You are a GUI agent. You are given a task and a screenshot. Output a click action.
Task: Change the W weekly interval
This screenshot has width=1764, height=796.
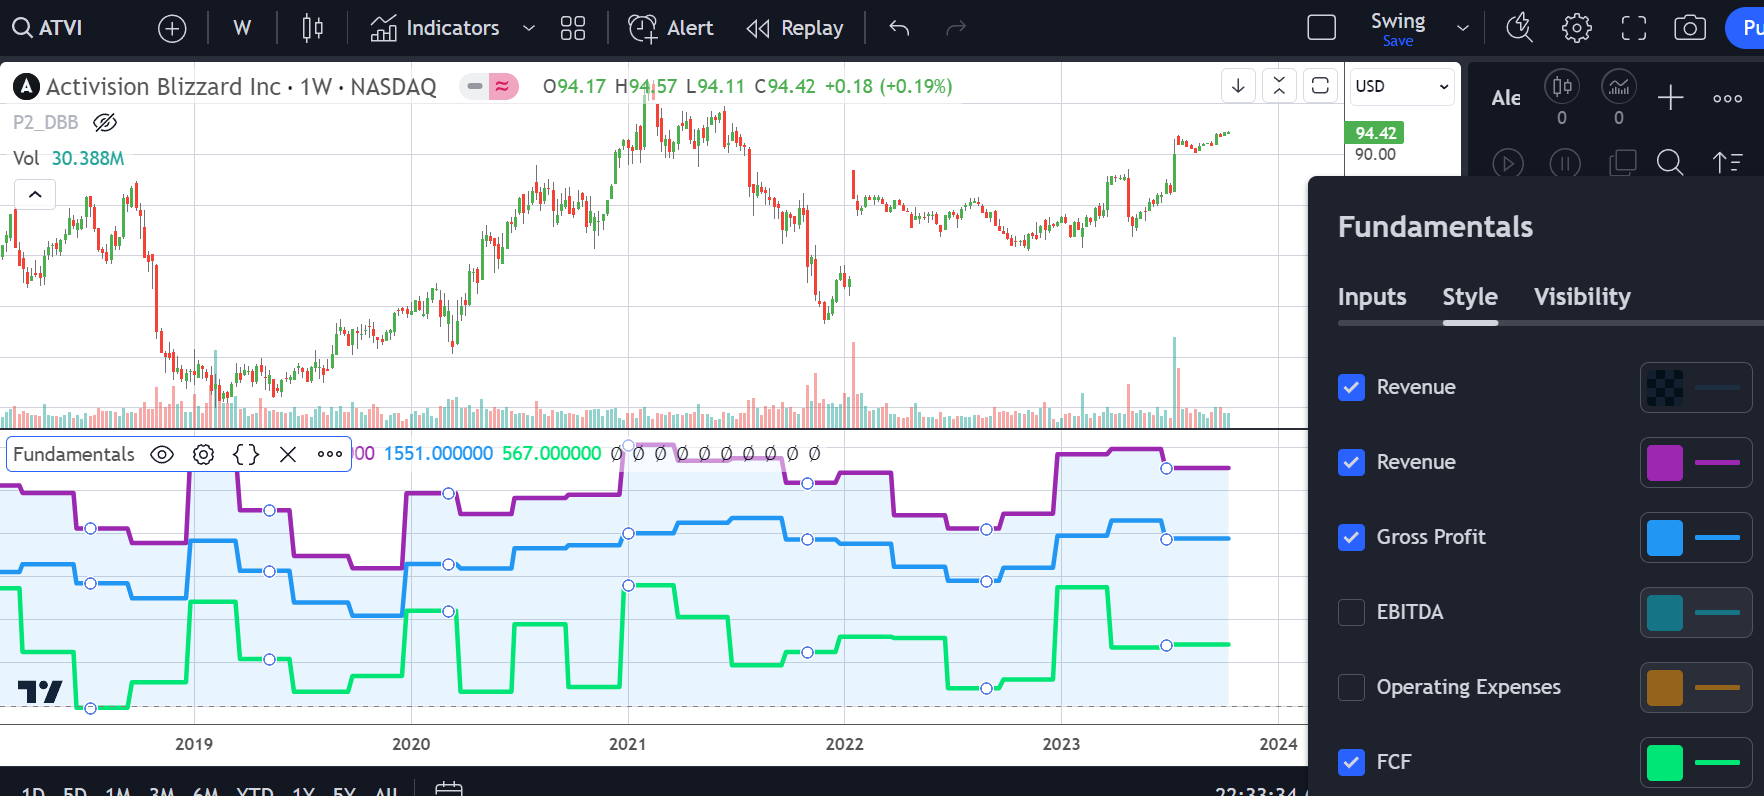click(x=242, y=28)
